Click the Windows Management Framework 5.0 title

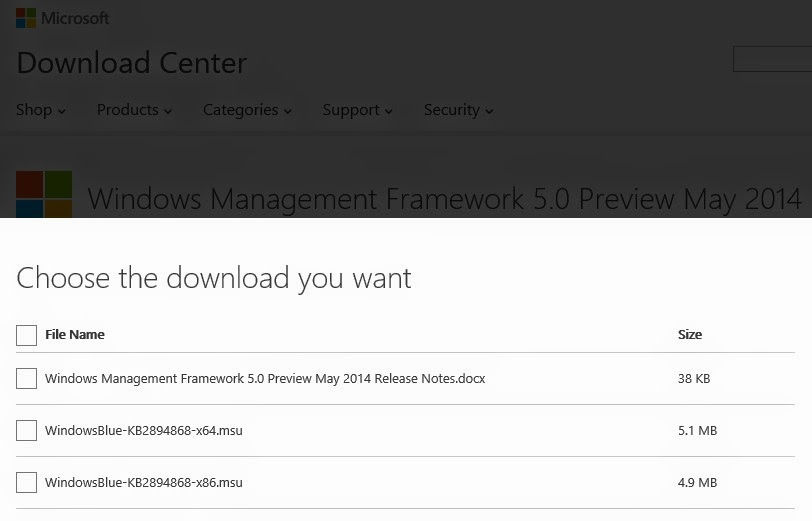click(x=444, y=199)
